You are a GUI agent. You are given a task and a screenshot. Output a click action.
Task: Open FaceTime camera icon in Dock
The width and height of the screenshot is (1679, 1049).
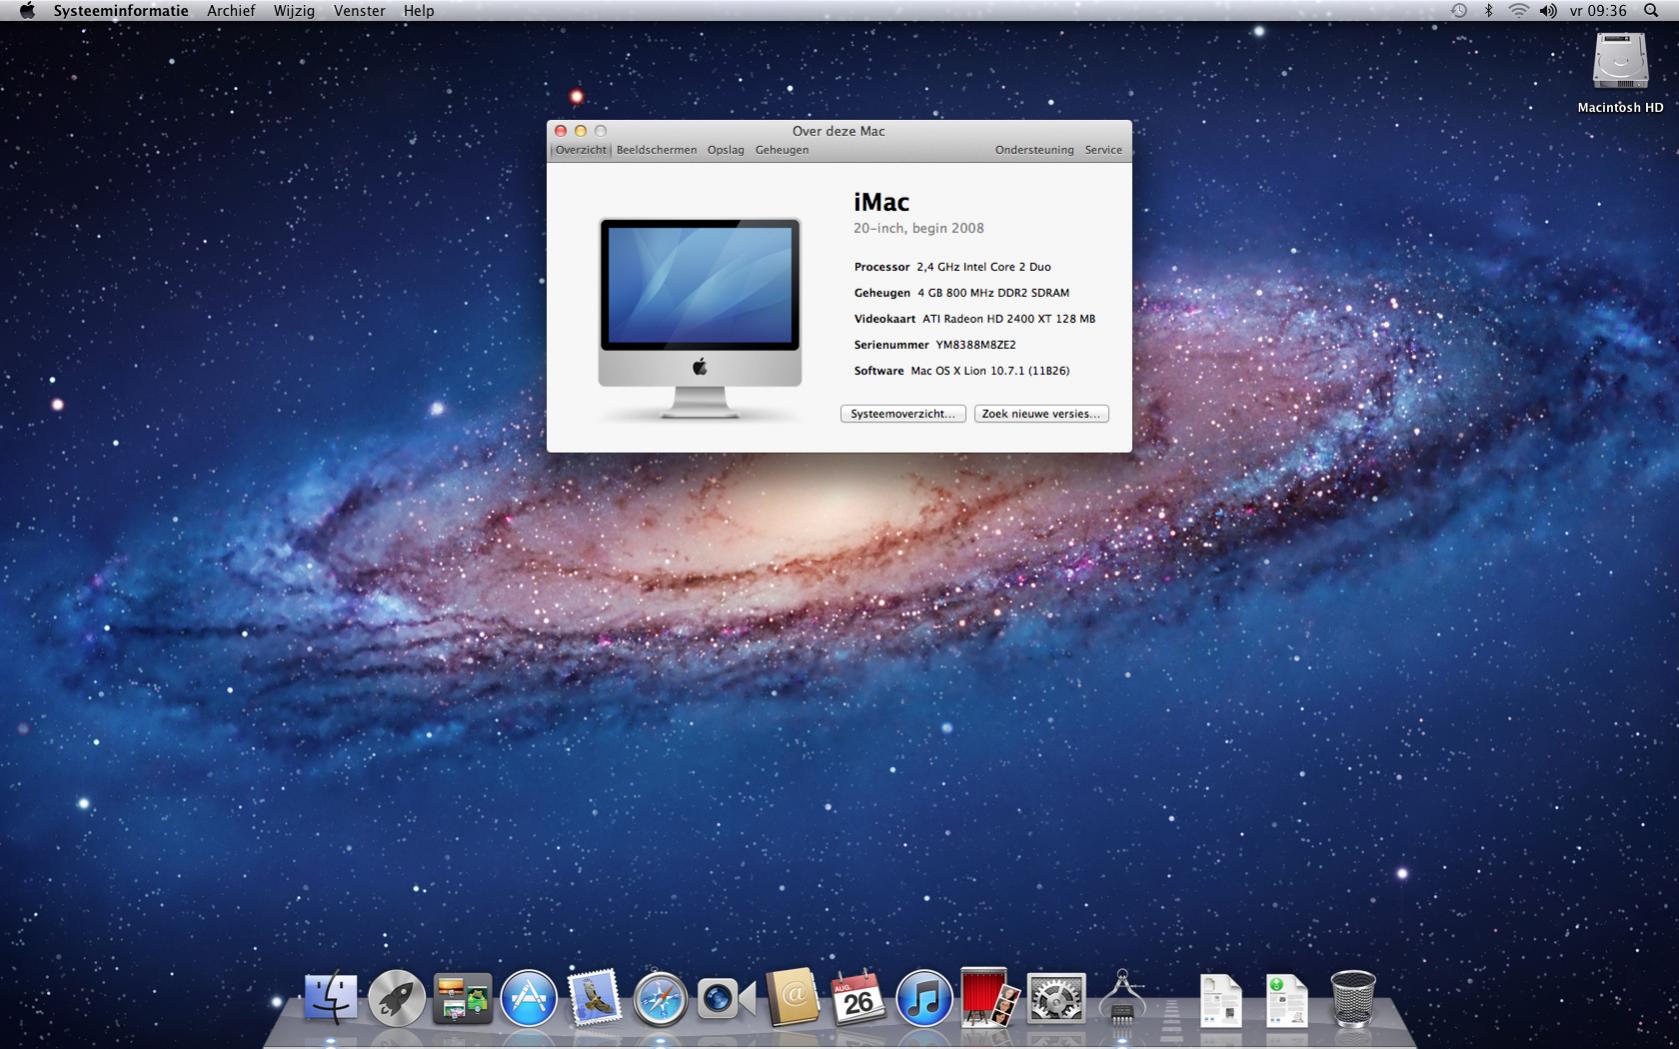725,998
